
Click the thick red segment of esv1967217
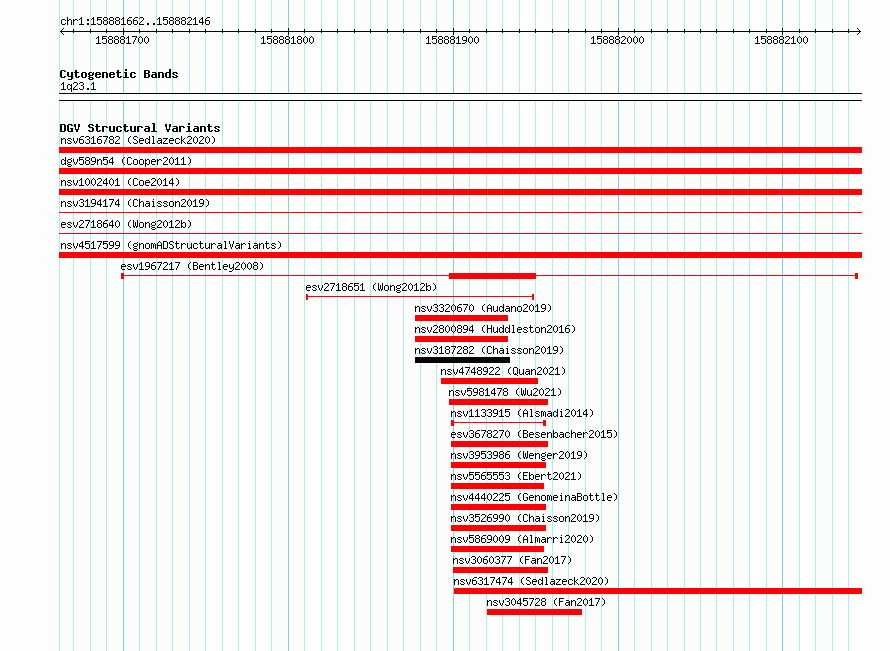pyautogui.click(x=492, y=276)
